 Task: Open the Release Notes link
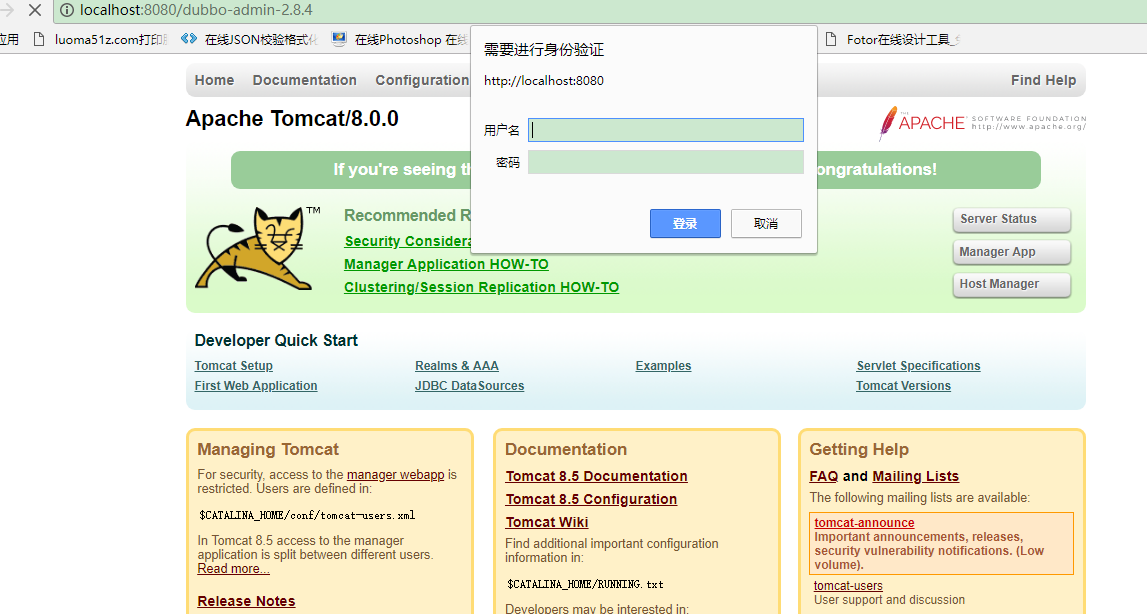(x=247, y=602)
